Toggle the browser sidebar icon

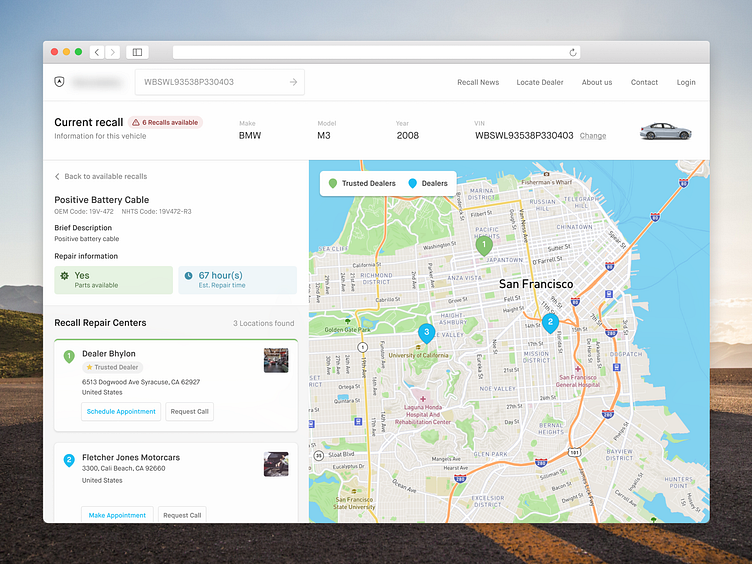point(137,52)
